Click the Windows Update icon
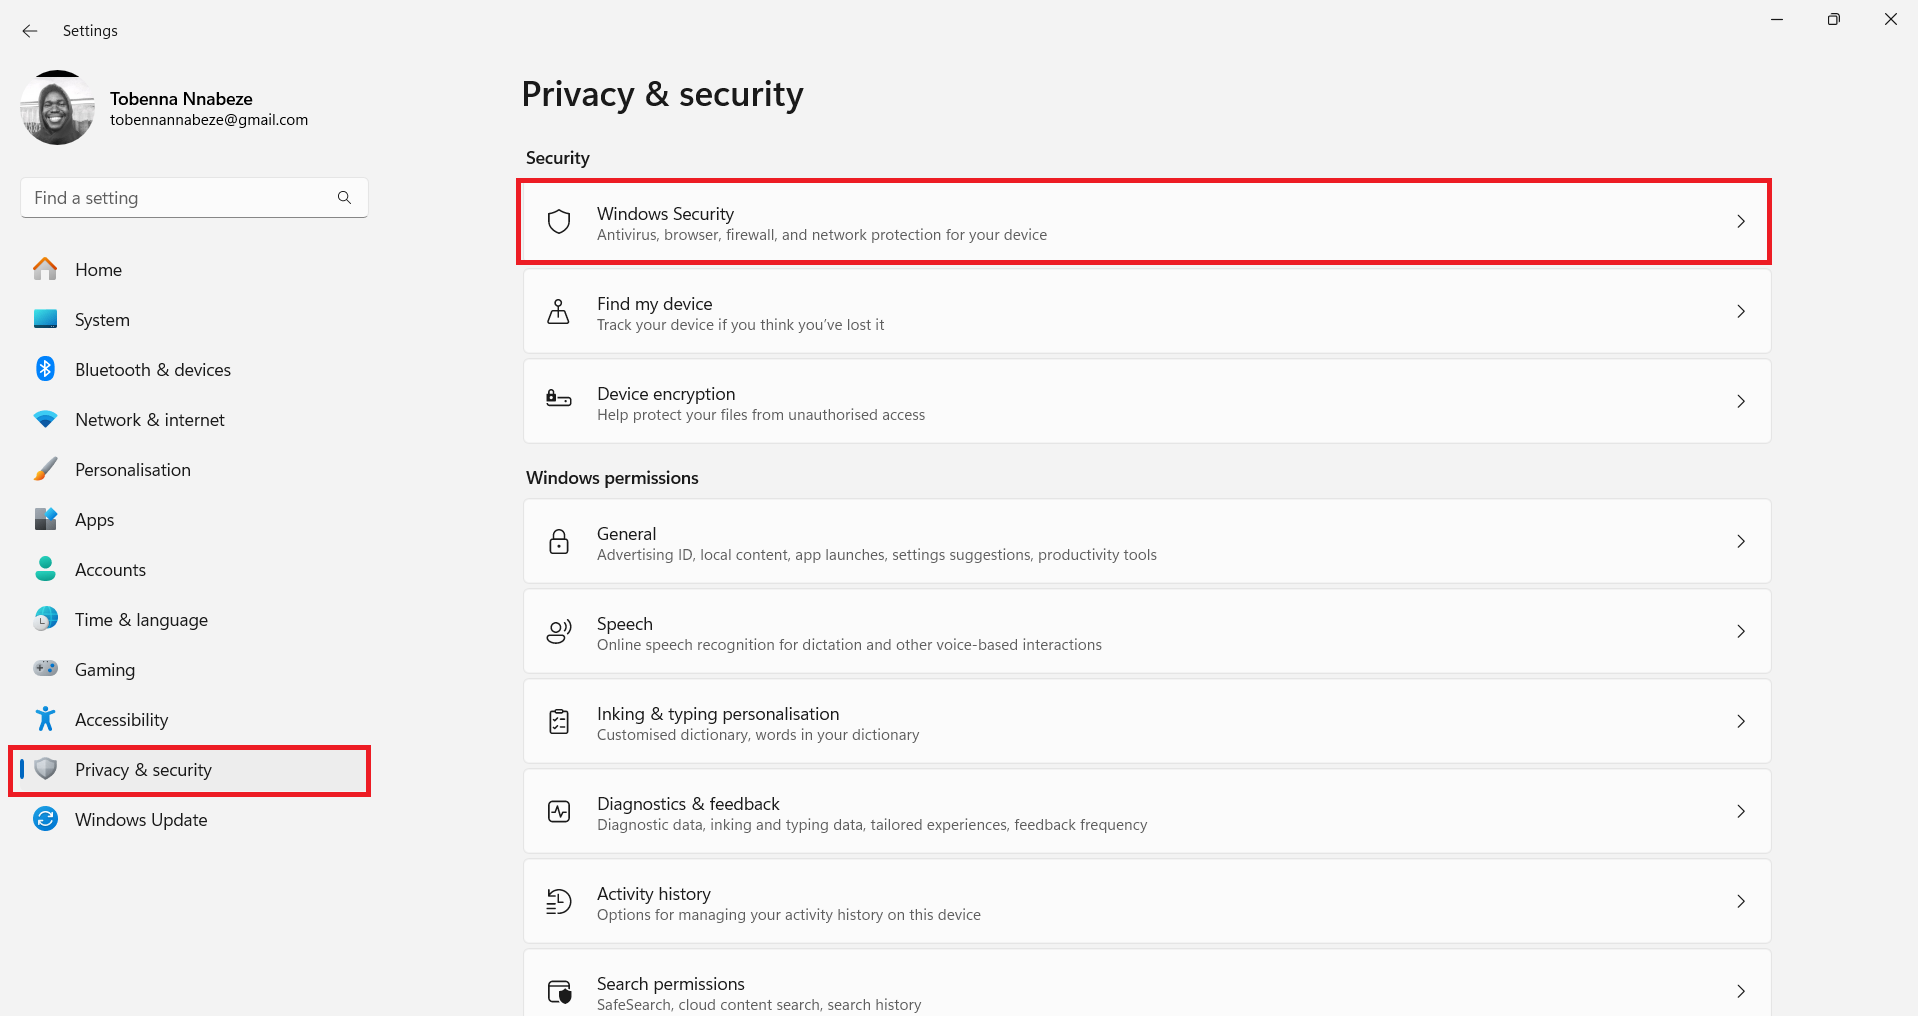This screenshot has height=1016, width=1918. pyautogui.click(x=45, y=819)
